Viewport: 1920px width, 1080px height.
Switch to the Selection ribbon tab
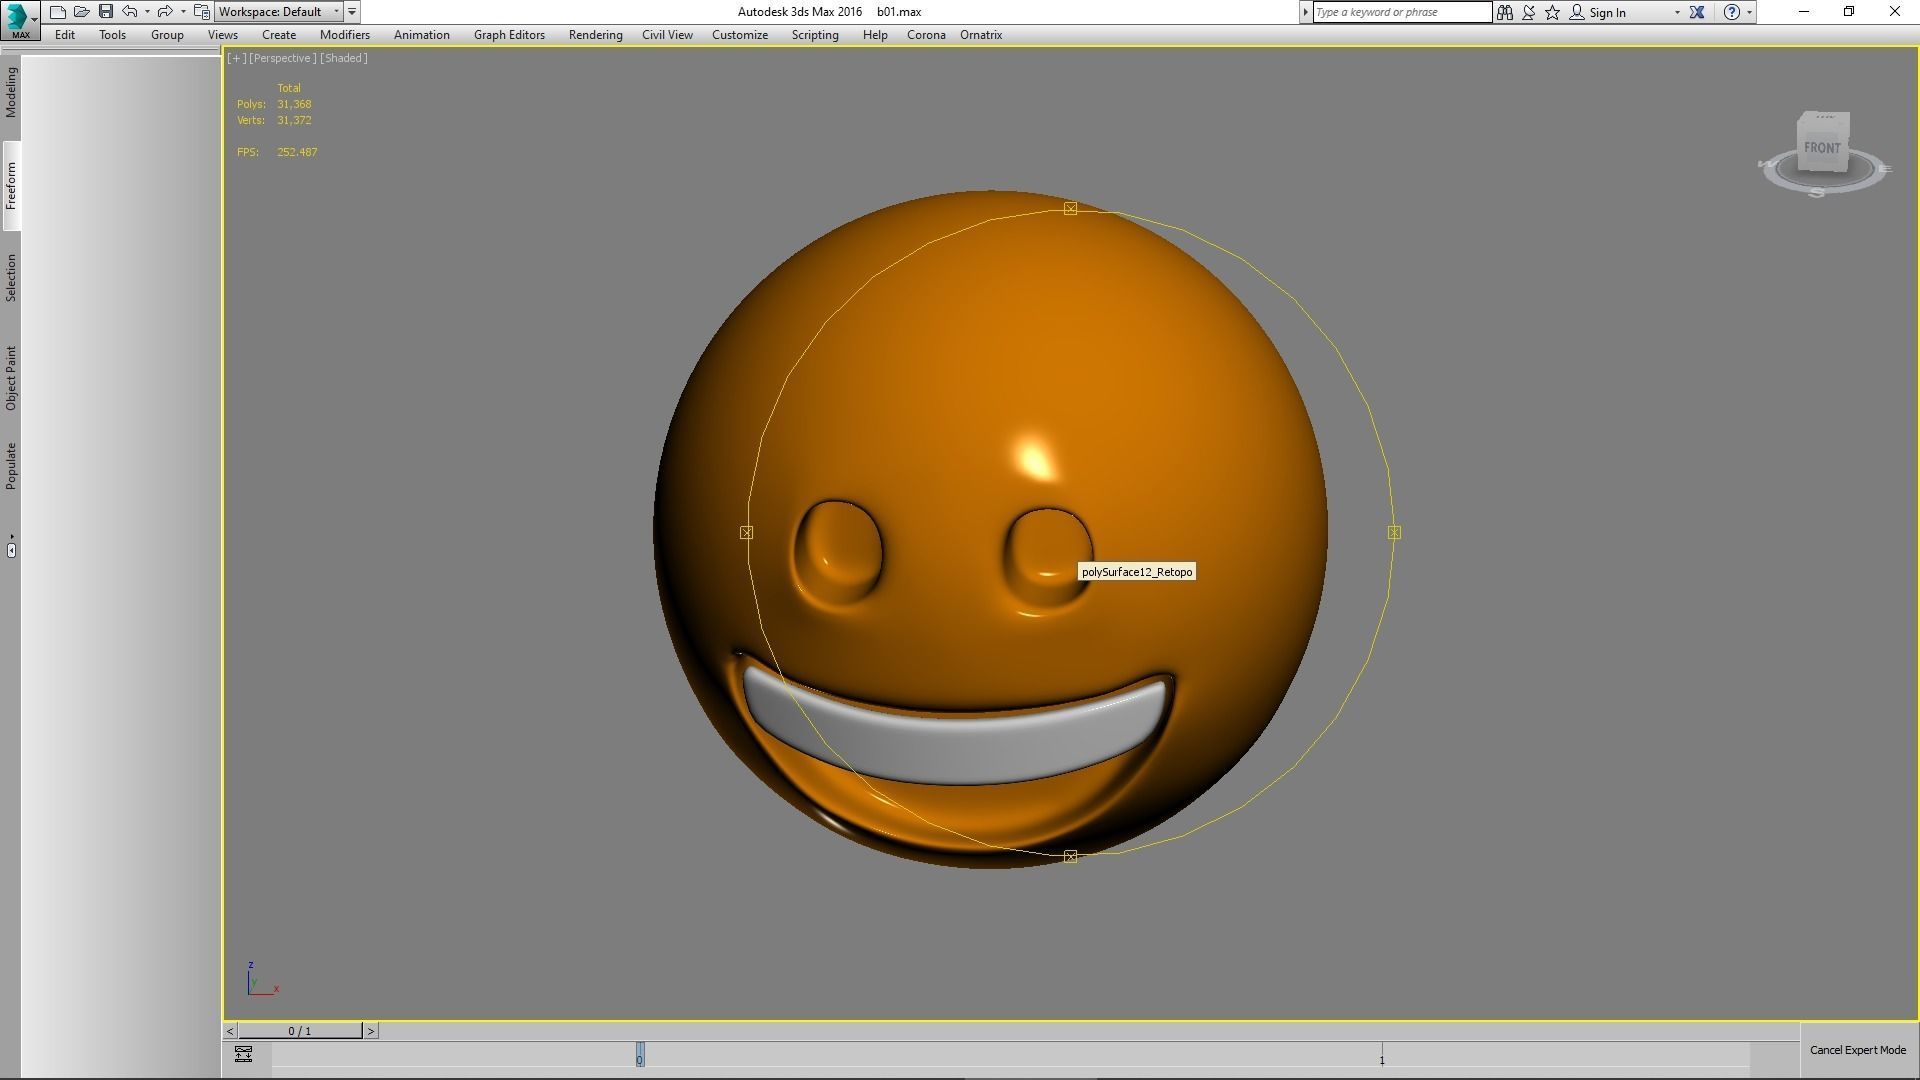coord(11,278)
